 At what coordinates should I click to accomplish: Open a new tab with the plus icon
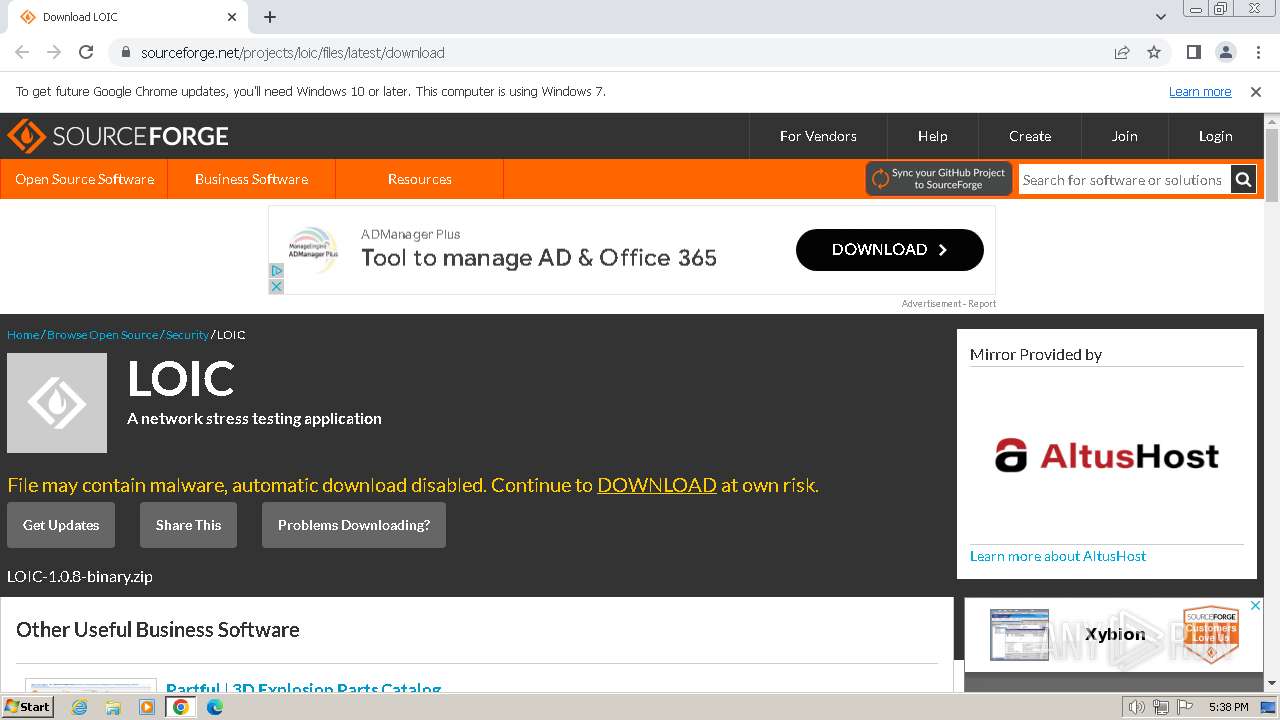[270, 17]
